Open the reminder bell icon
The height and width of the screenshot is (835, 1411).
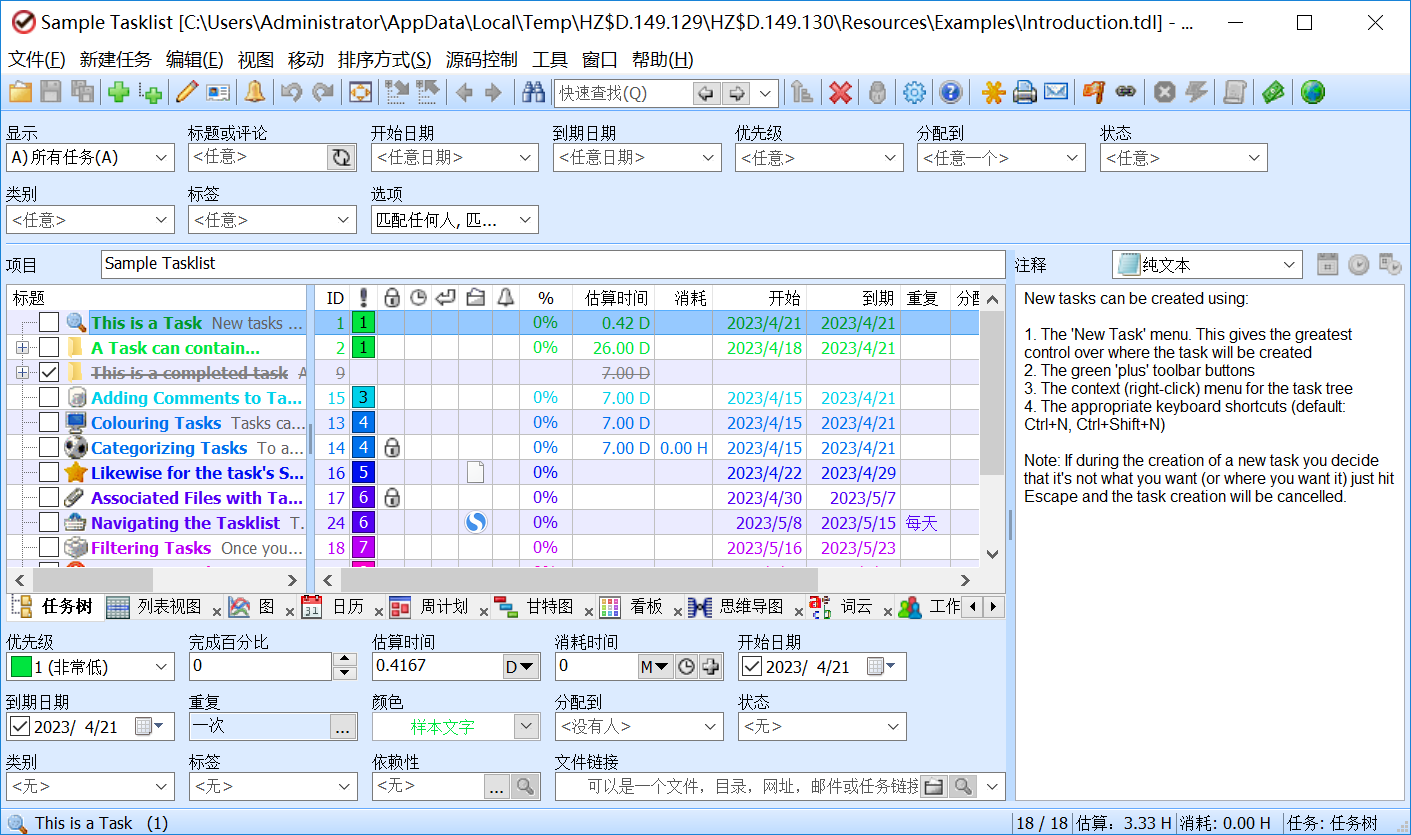point(255,91)
